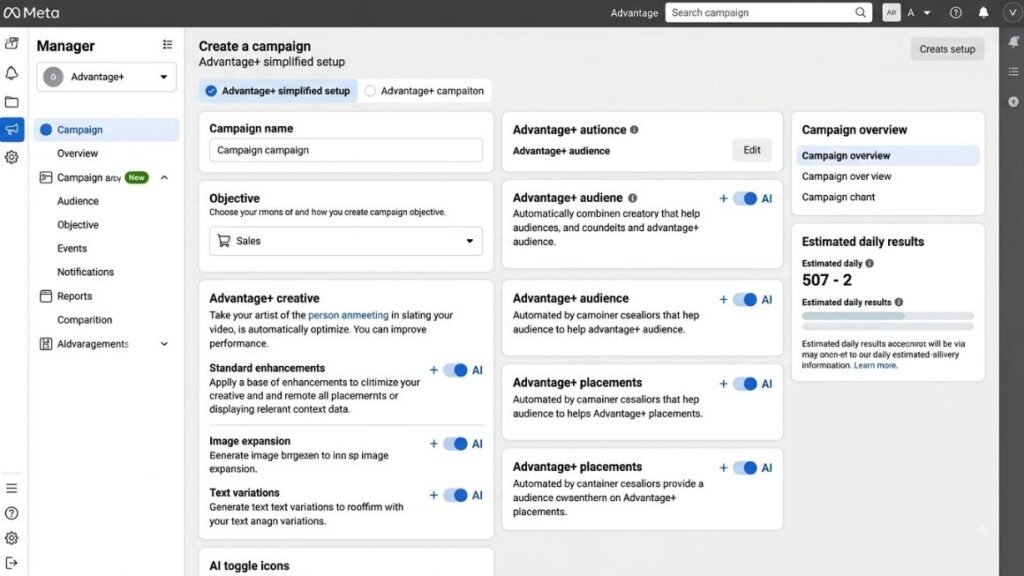This screenshot has height=576, width=1024.
Task: Click the left rail help circle icon
Action: click(12, 513)
